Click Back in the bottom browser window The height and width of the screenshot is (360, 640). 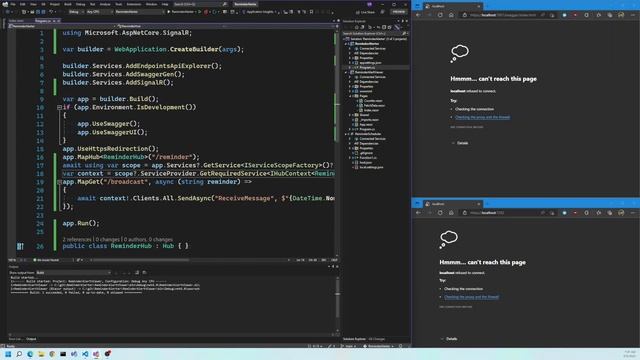tap(418, 213)
